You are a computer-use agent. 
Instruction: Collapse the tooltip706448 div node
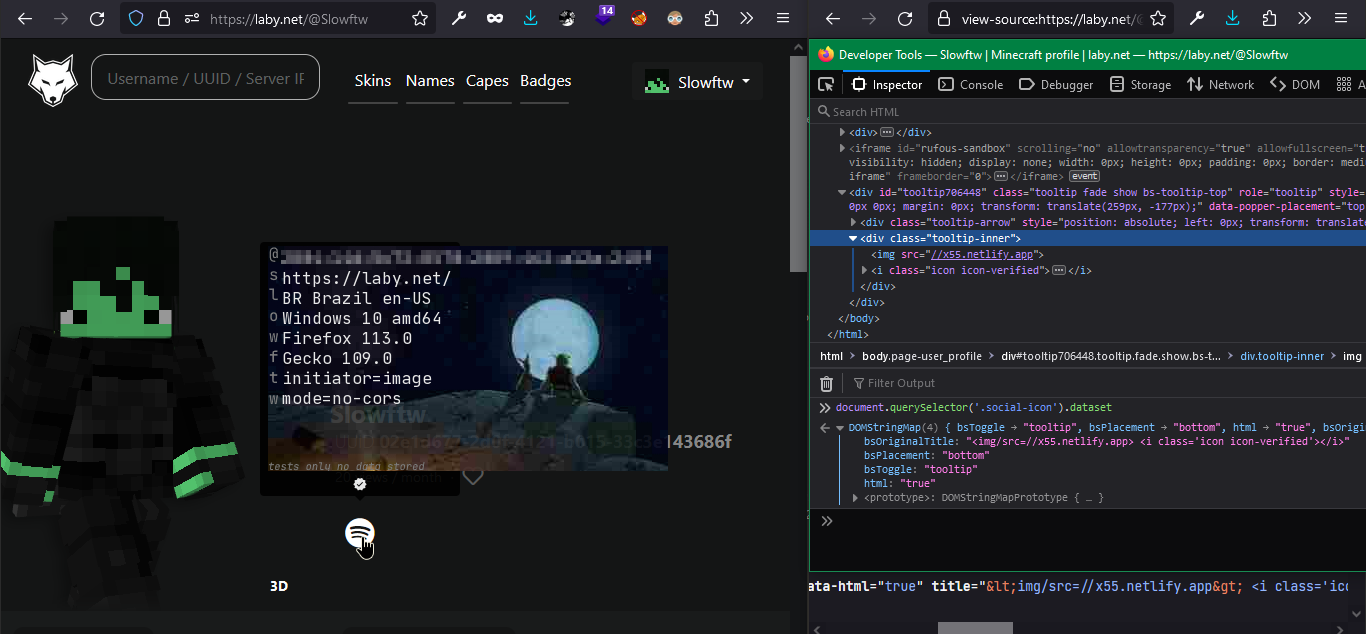(842, 191)
